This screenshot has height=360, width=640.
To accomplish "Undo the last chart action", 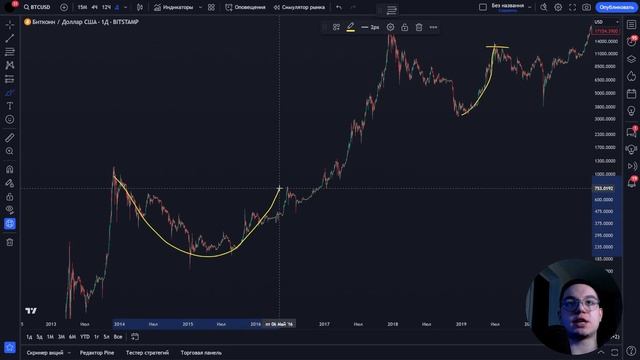I will tap(339, 7).
